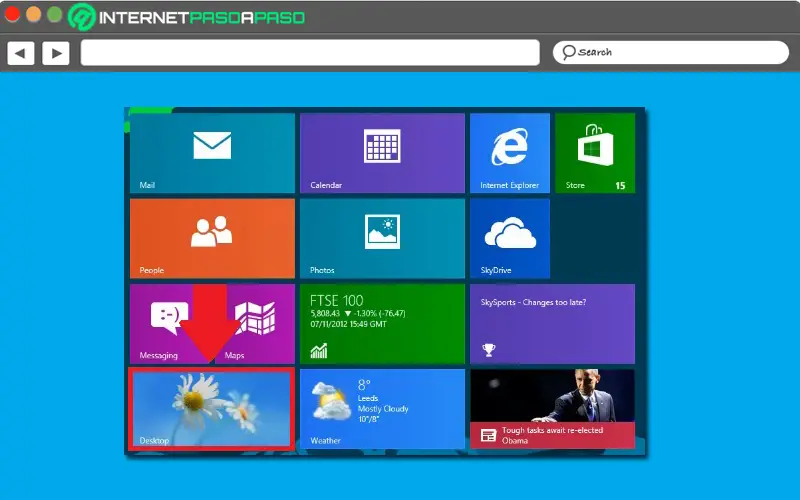This screenshot has width=800, height=500.
Task: Open the People tile
Action: tap(212, 238)
